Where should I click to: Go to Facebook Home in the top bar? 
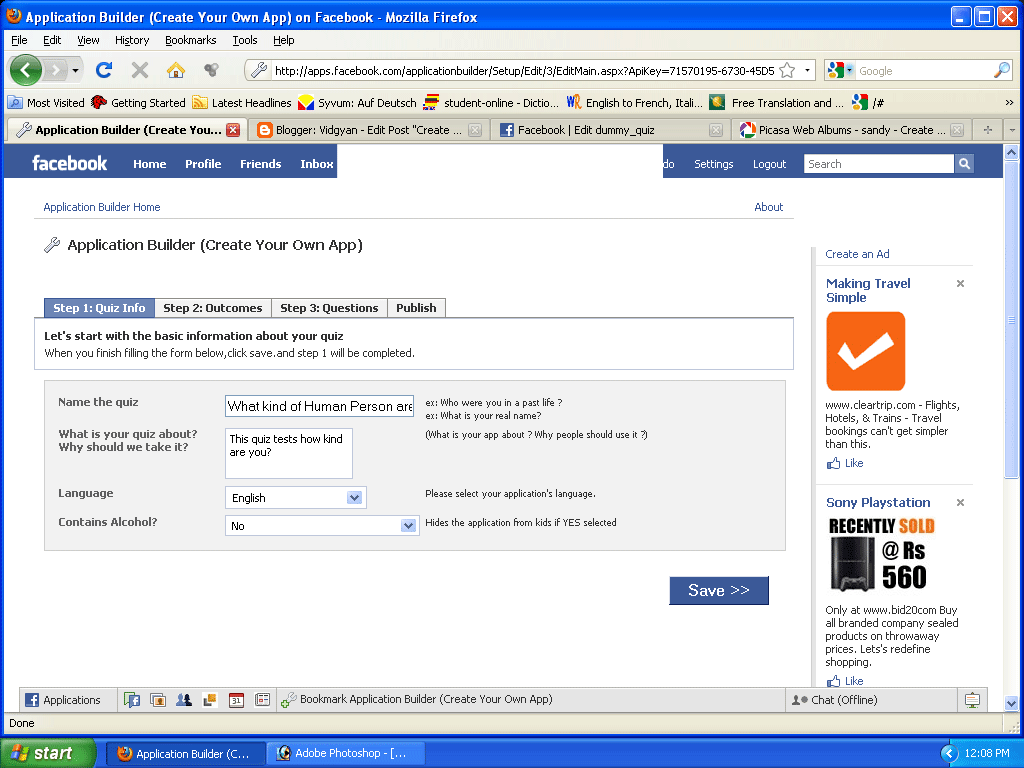pyautogui.click(x=150, y=164)
